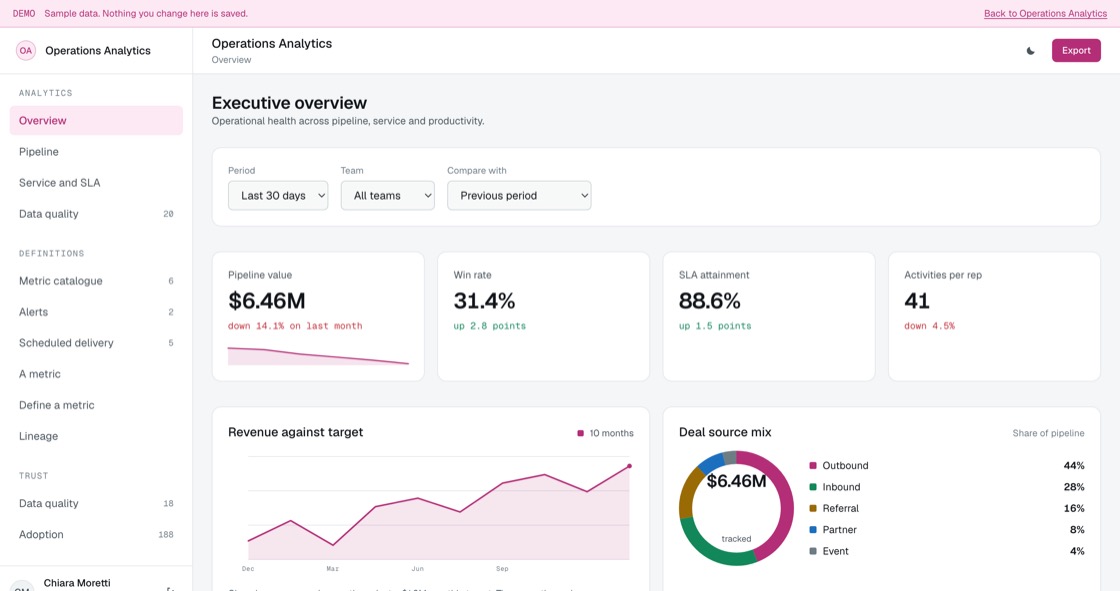Screen dimensions: 1120x591
Task: Select Overview in the sidebar
Action: pos(96,120)
